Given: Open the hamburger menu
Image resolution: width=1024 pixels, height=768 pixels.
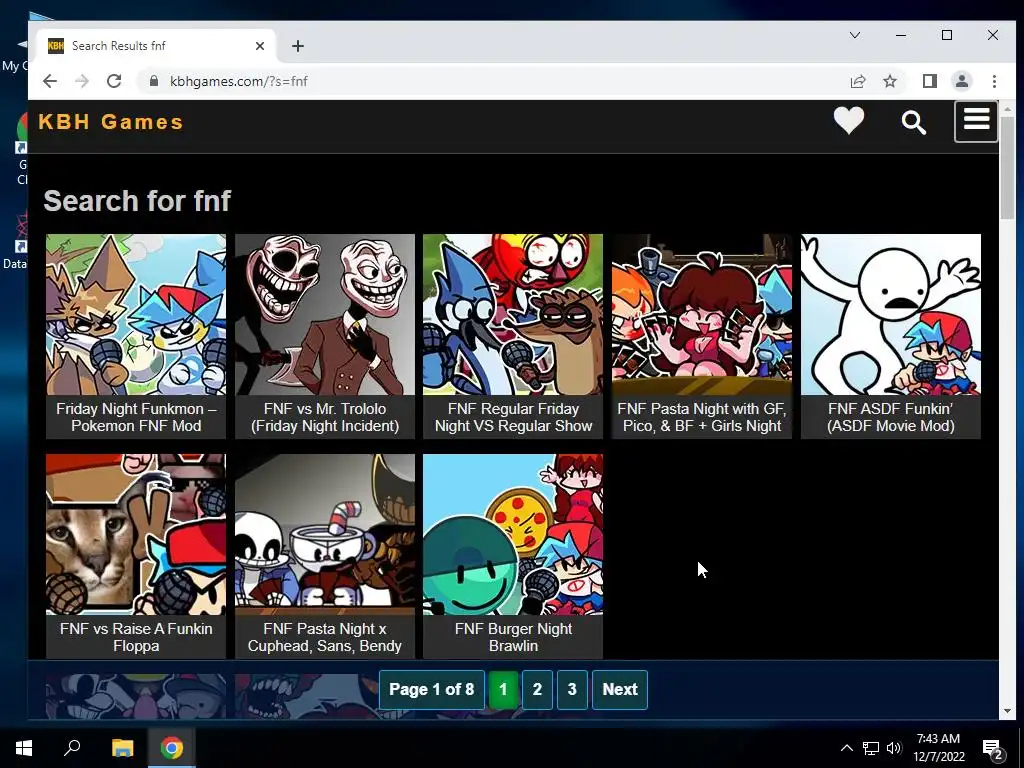Looking at the screenshot, I should click(x=976, y=121).
